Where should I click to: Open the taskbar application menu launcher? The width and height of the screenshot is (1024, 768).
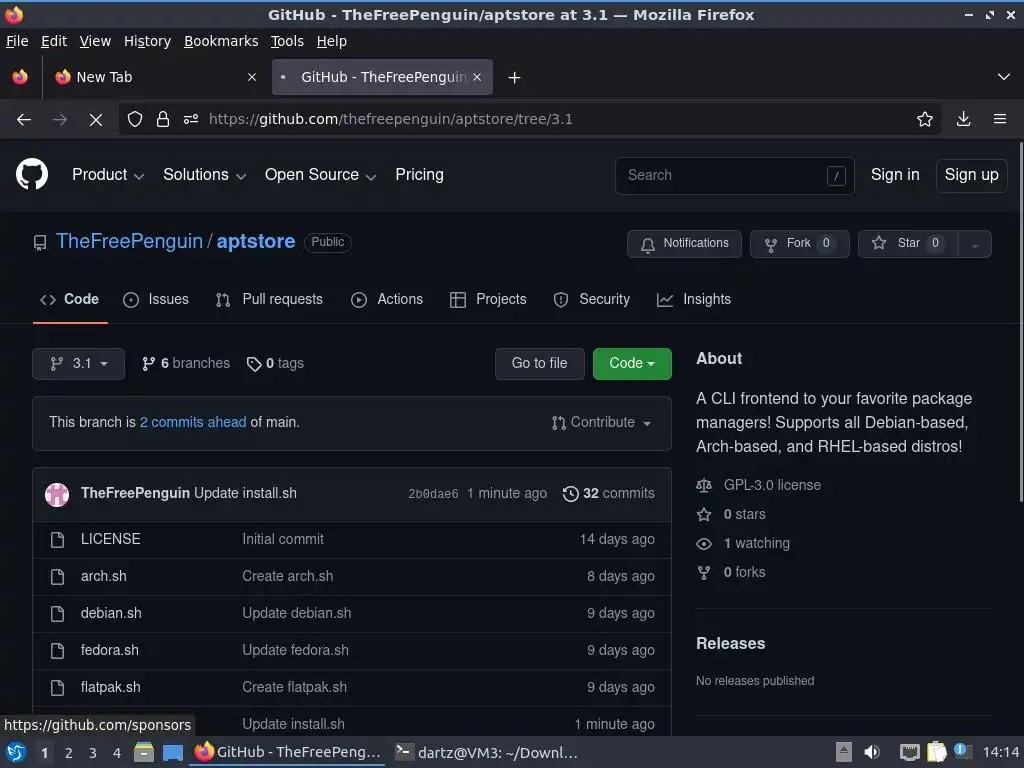click(x=16, y=752)
